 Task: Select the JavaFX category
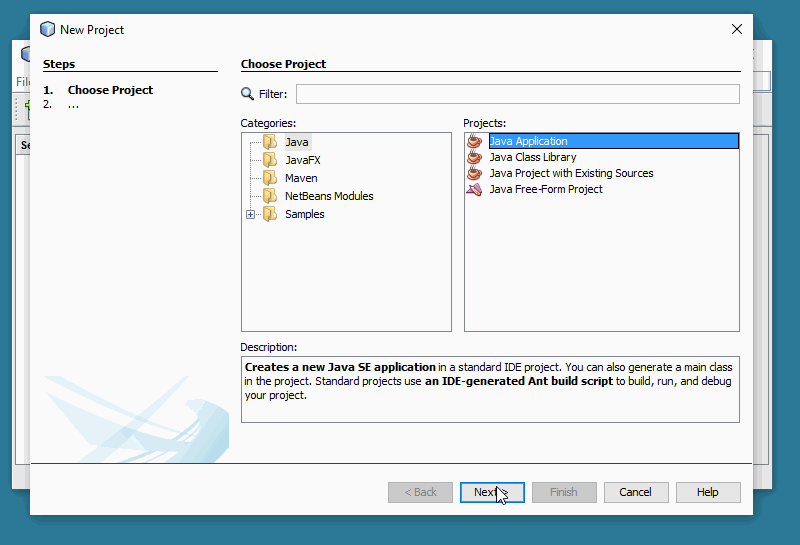point(302,160)
